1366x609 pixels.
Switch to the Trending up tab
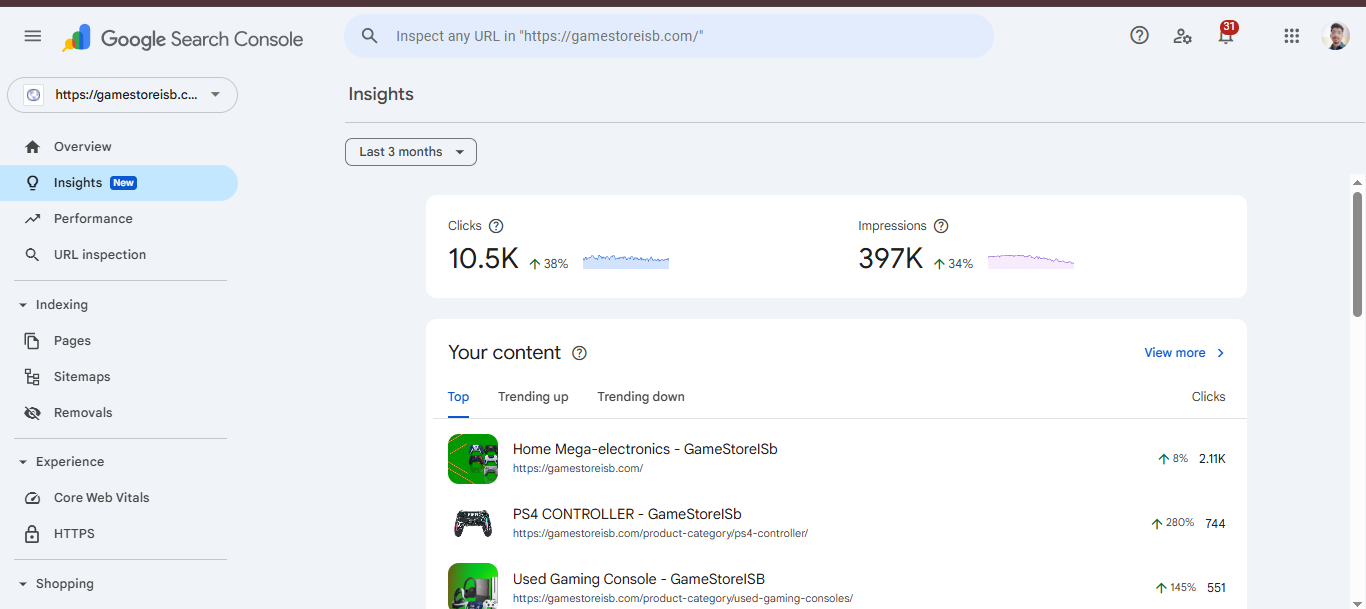tap(533, 397)
